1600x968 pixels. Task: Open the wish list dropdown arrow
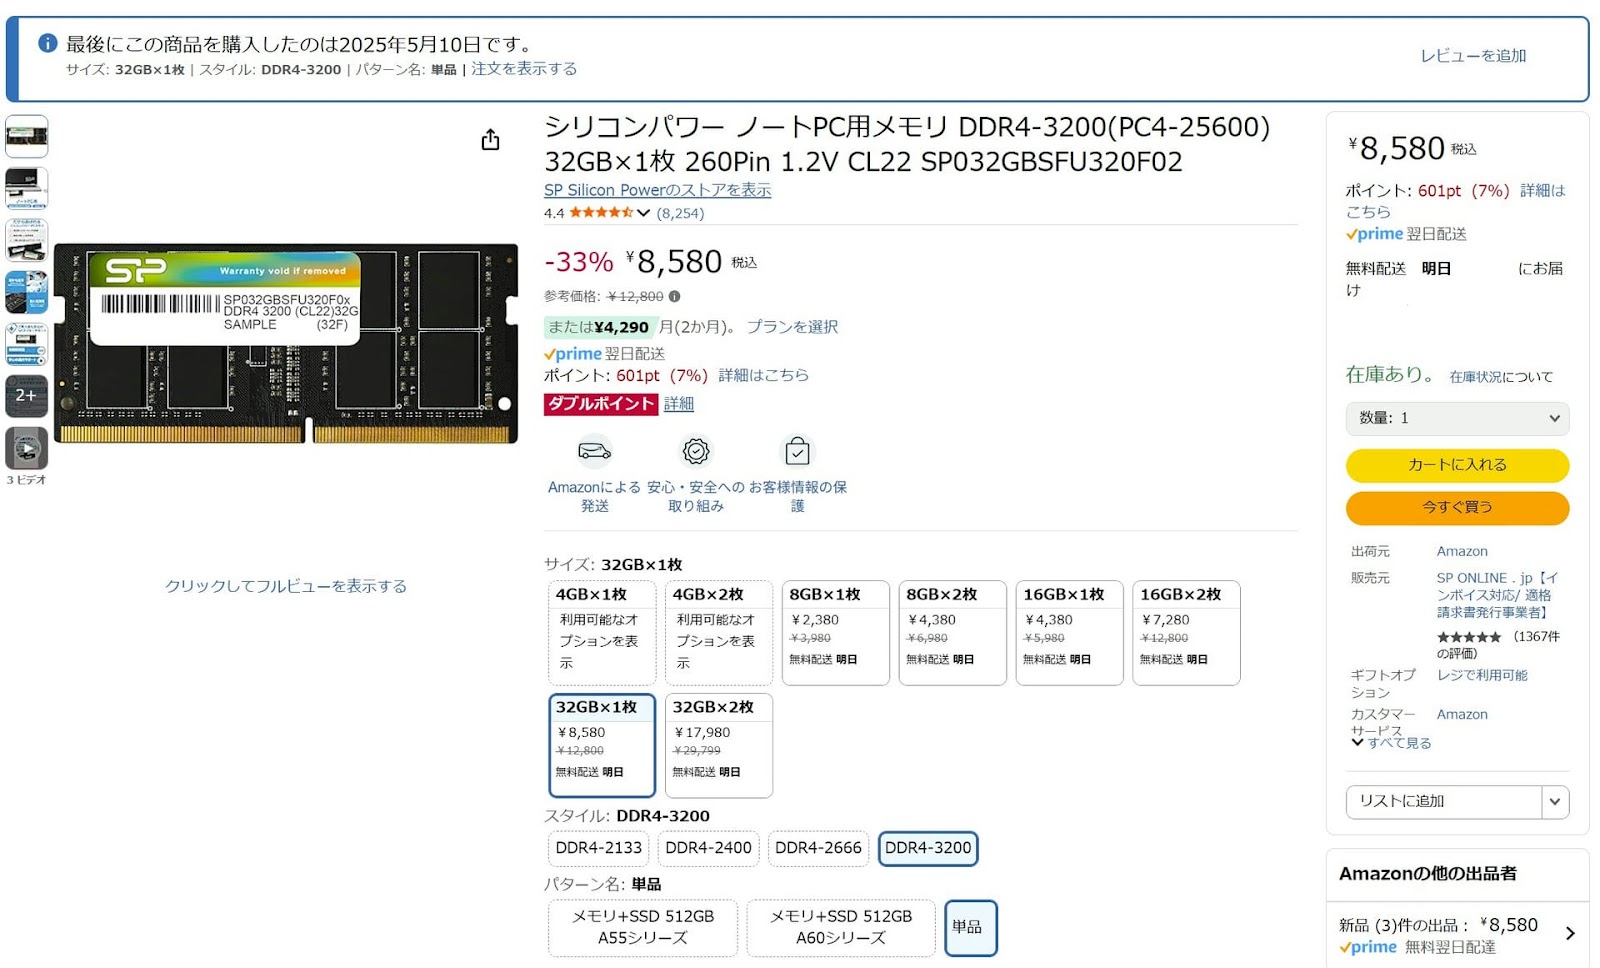[1555, 801]
